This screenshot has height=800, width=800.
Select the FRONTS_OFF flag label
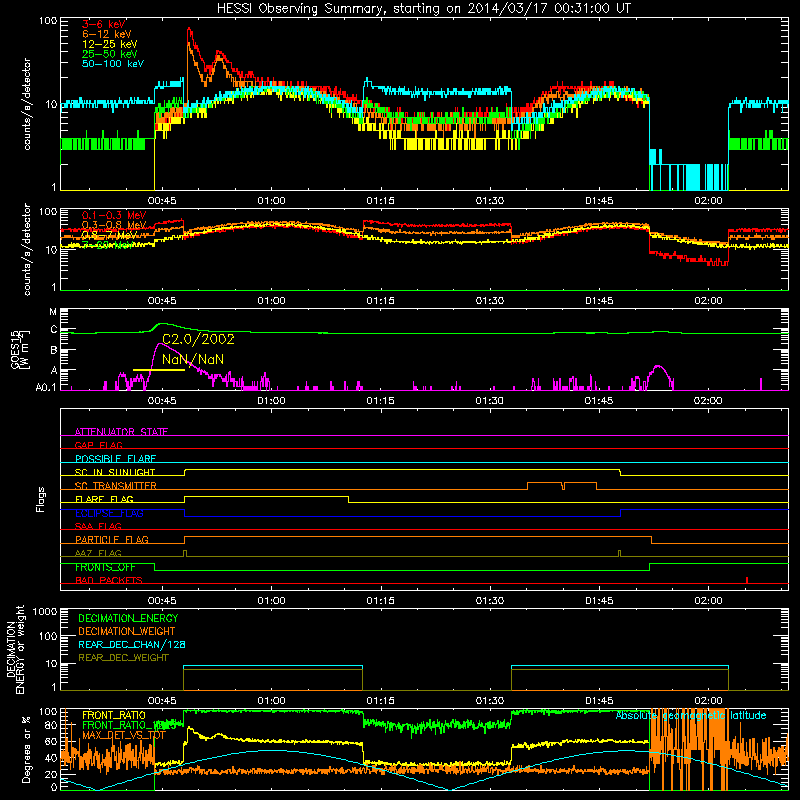[x=105, y=567]
